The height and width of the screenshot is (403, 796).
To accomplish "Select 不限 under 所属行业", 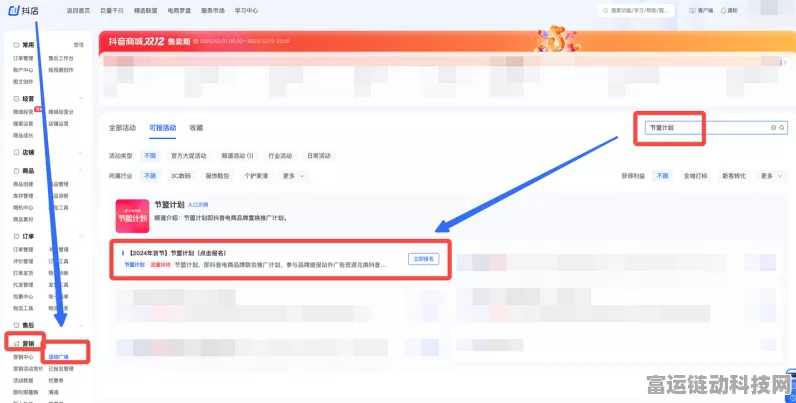I will point(150,176).
